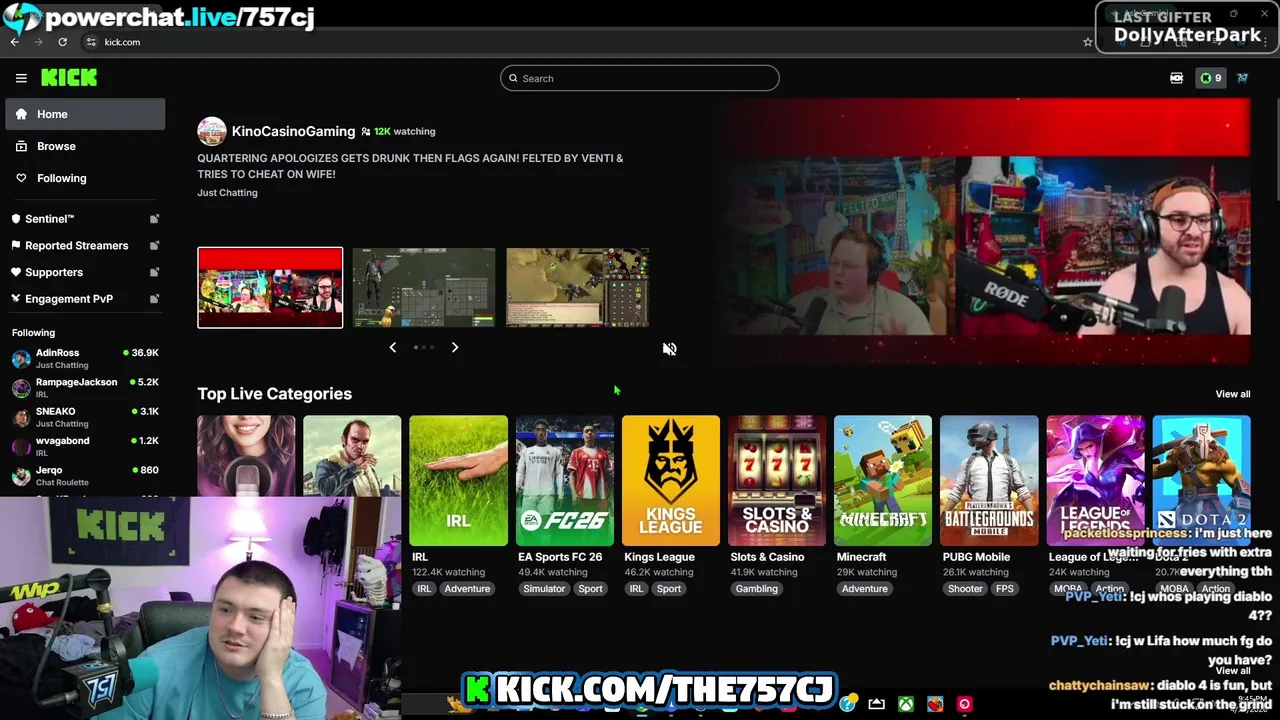Click the Gambling tag under Slots & Casino
Image resolution: width=1280 pixels, height=720 pixels.
756,589
